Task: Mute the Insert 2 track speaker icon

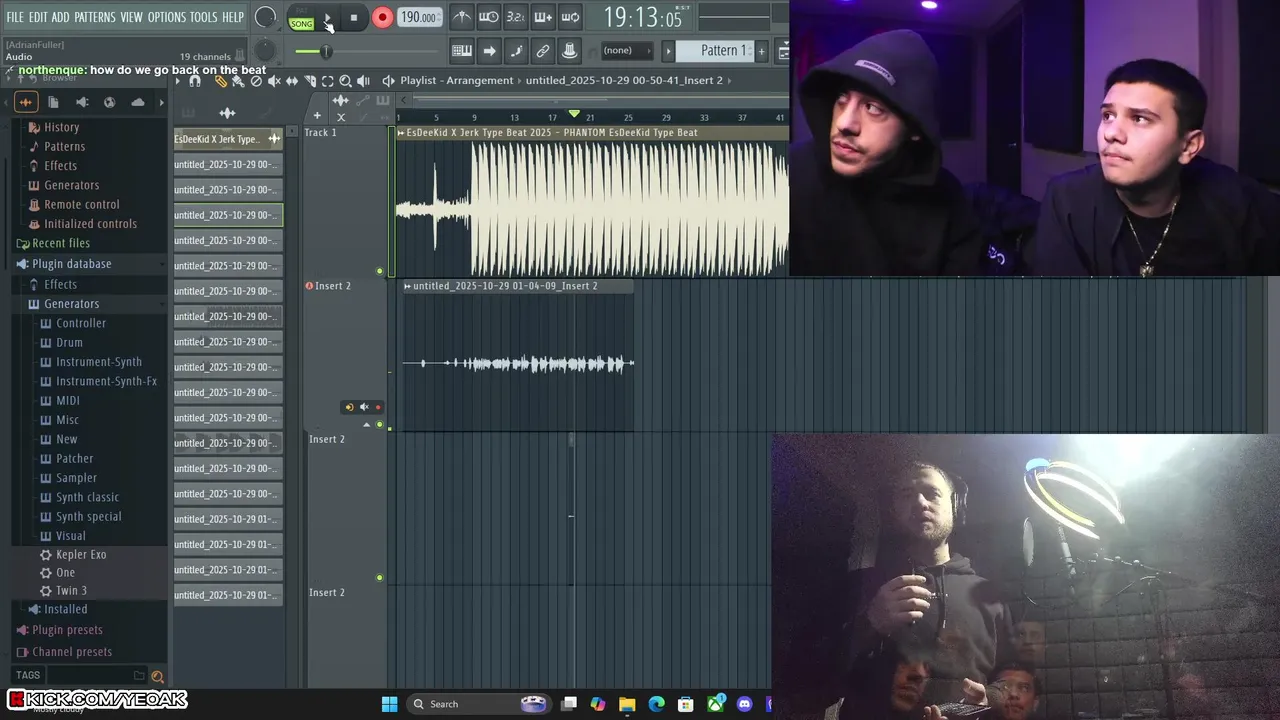Action: pyautogui.click(x=364, y=407)
